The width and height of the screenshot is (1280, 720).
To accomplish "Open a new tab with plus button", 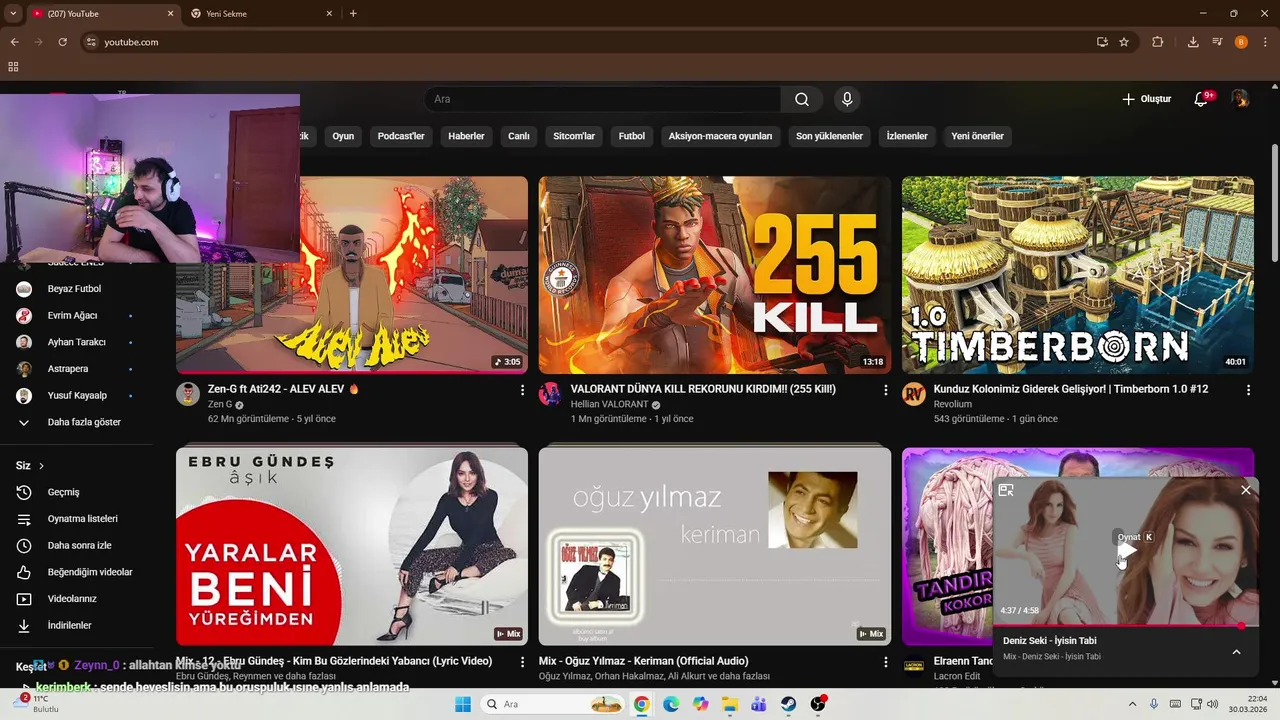I will coord(353,13).
